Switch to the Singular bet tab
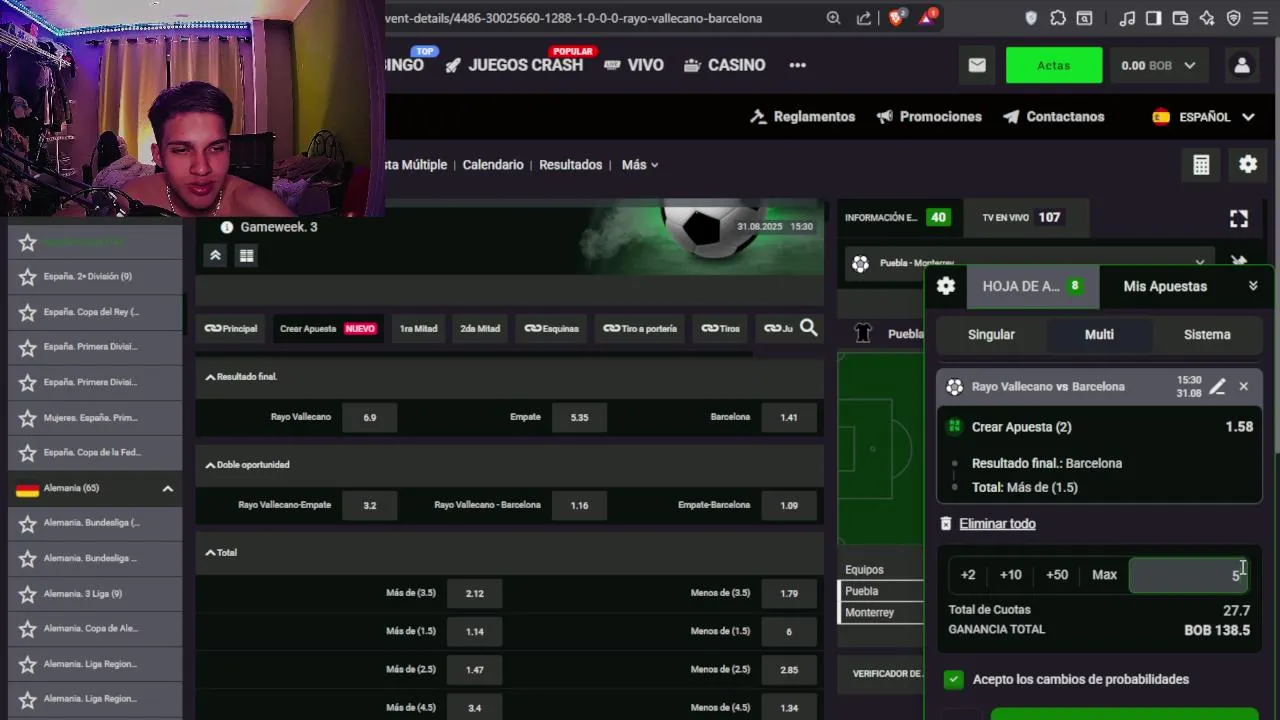 click(x=991, y=335)
